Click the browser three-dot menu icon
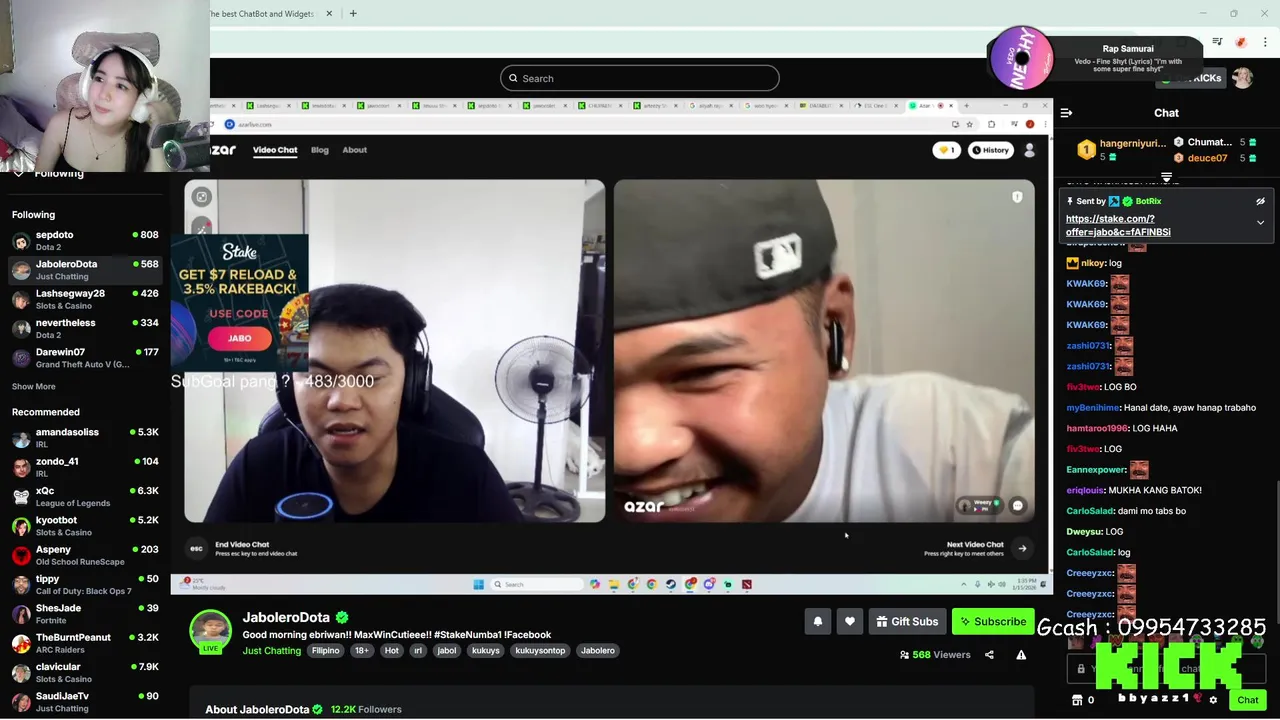Image resolution: width=1280 pixels, height=720 pixels. click(x=1266, y=42)
